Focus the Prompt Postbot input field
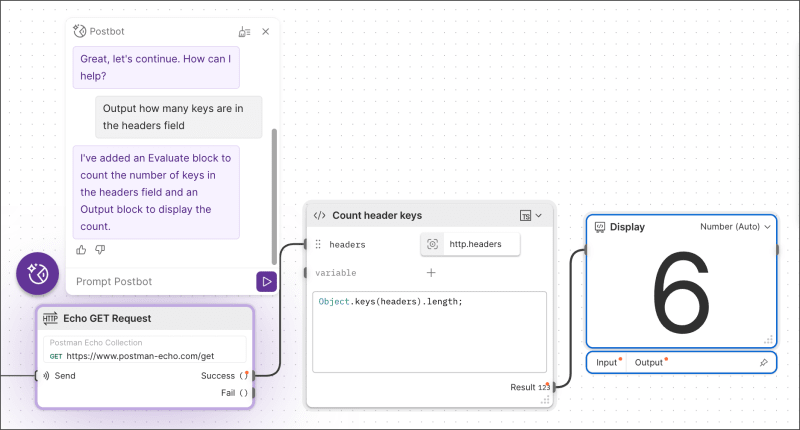 (x=161, y=282)
